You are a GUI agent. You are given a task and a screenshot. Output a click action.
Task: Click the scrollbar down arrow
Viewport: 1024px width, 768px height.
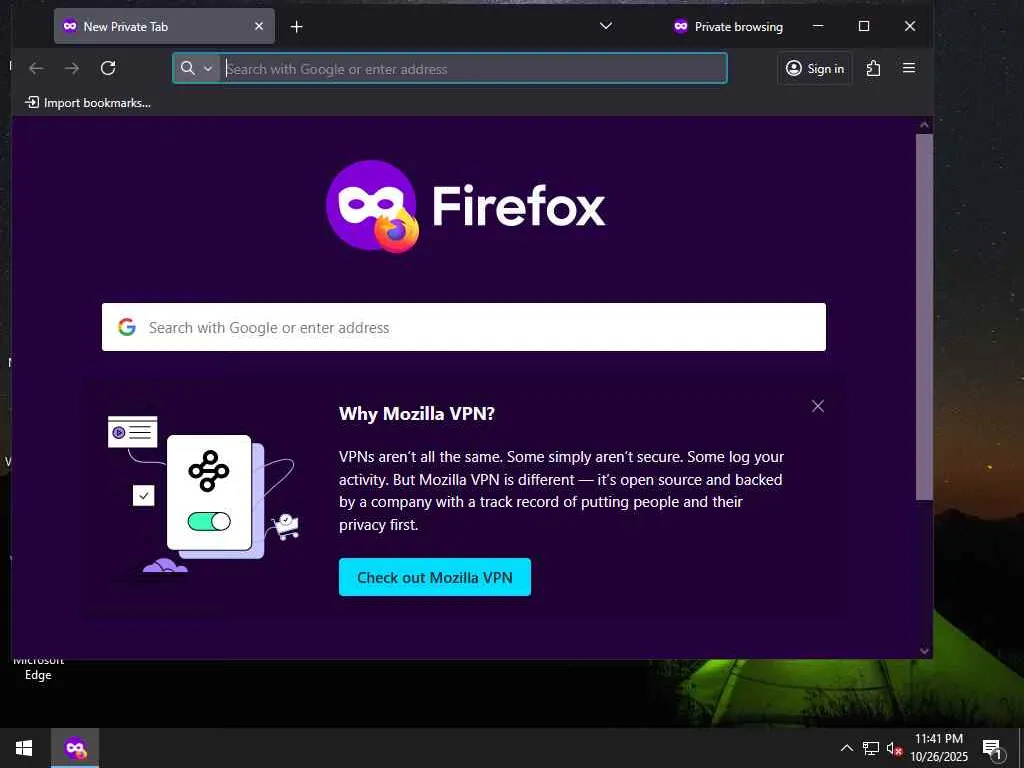[x=924, y=651]
